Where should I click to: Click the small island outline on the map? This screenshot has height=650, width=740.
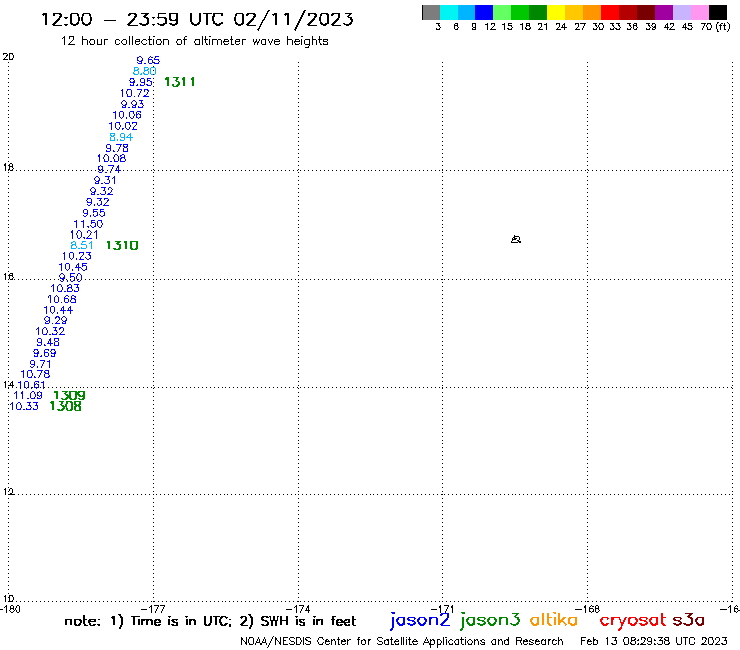click(516, 239)
